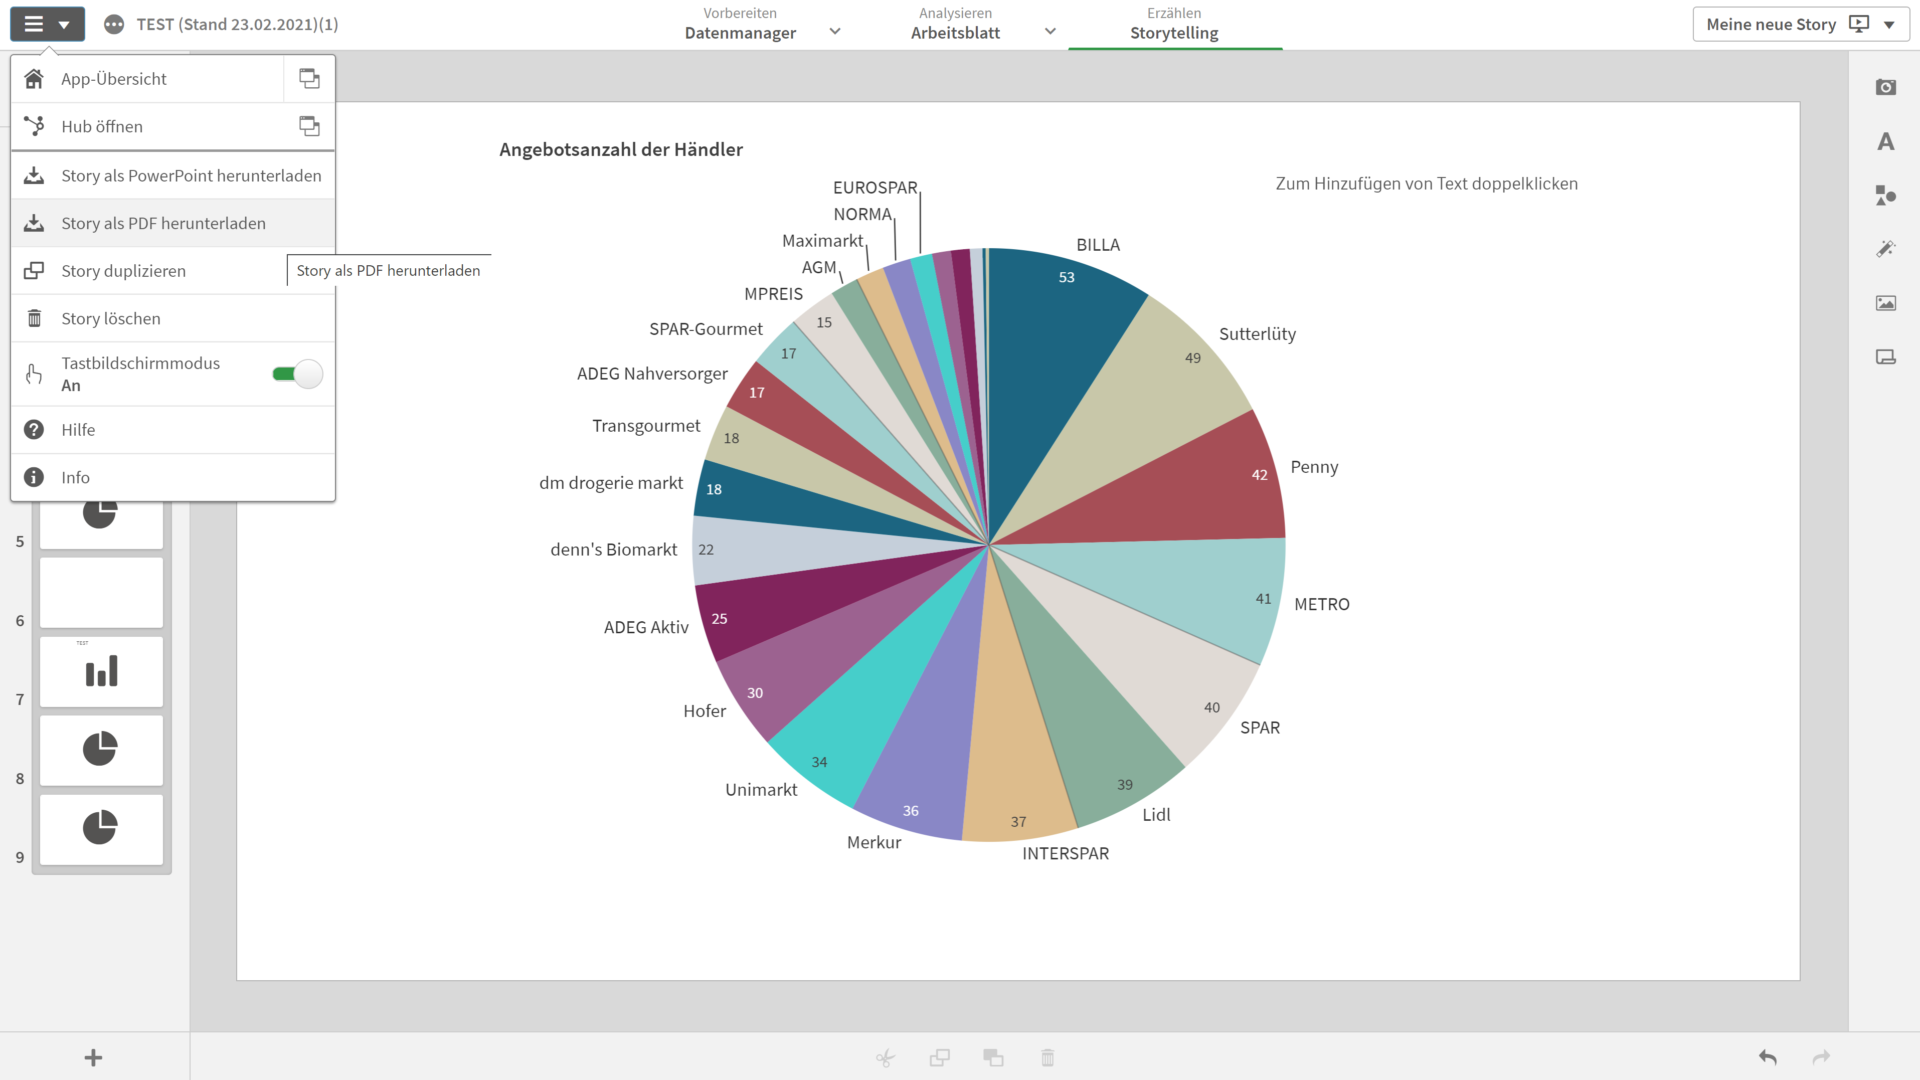Click the chart title Angebotsanzahl der Händler
Viewport: 1920px width, 1080px height.
tap(621, 150)
